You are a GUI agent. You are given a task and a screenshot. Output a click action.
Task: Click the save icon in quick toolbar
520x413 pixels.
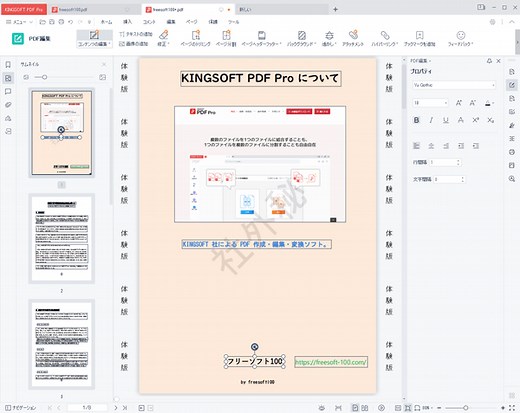tap(52, 22)
